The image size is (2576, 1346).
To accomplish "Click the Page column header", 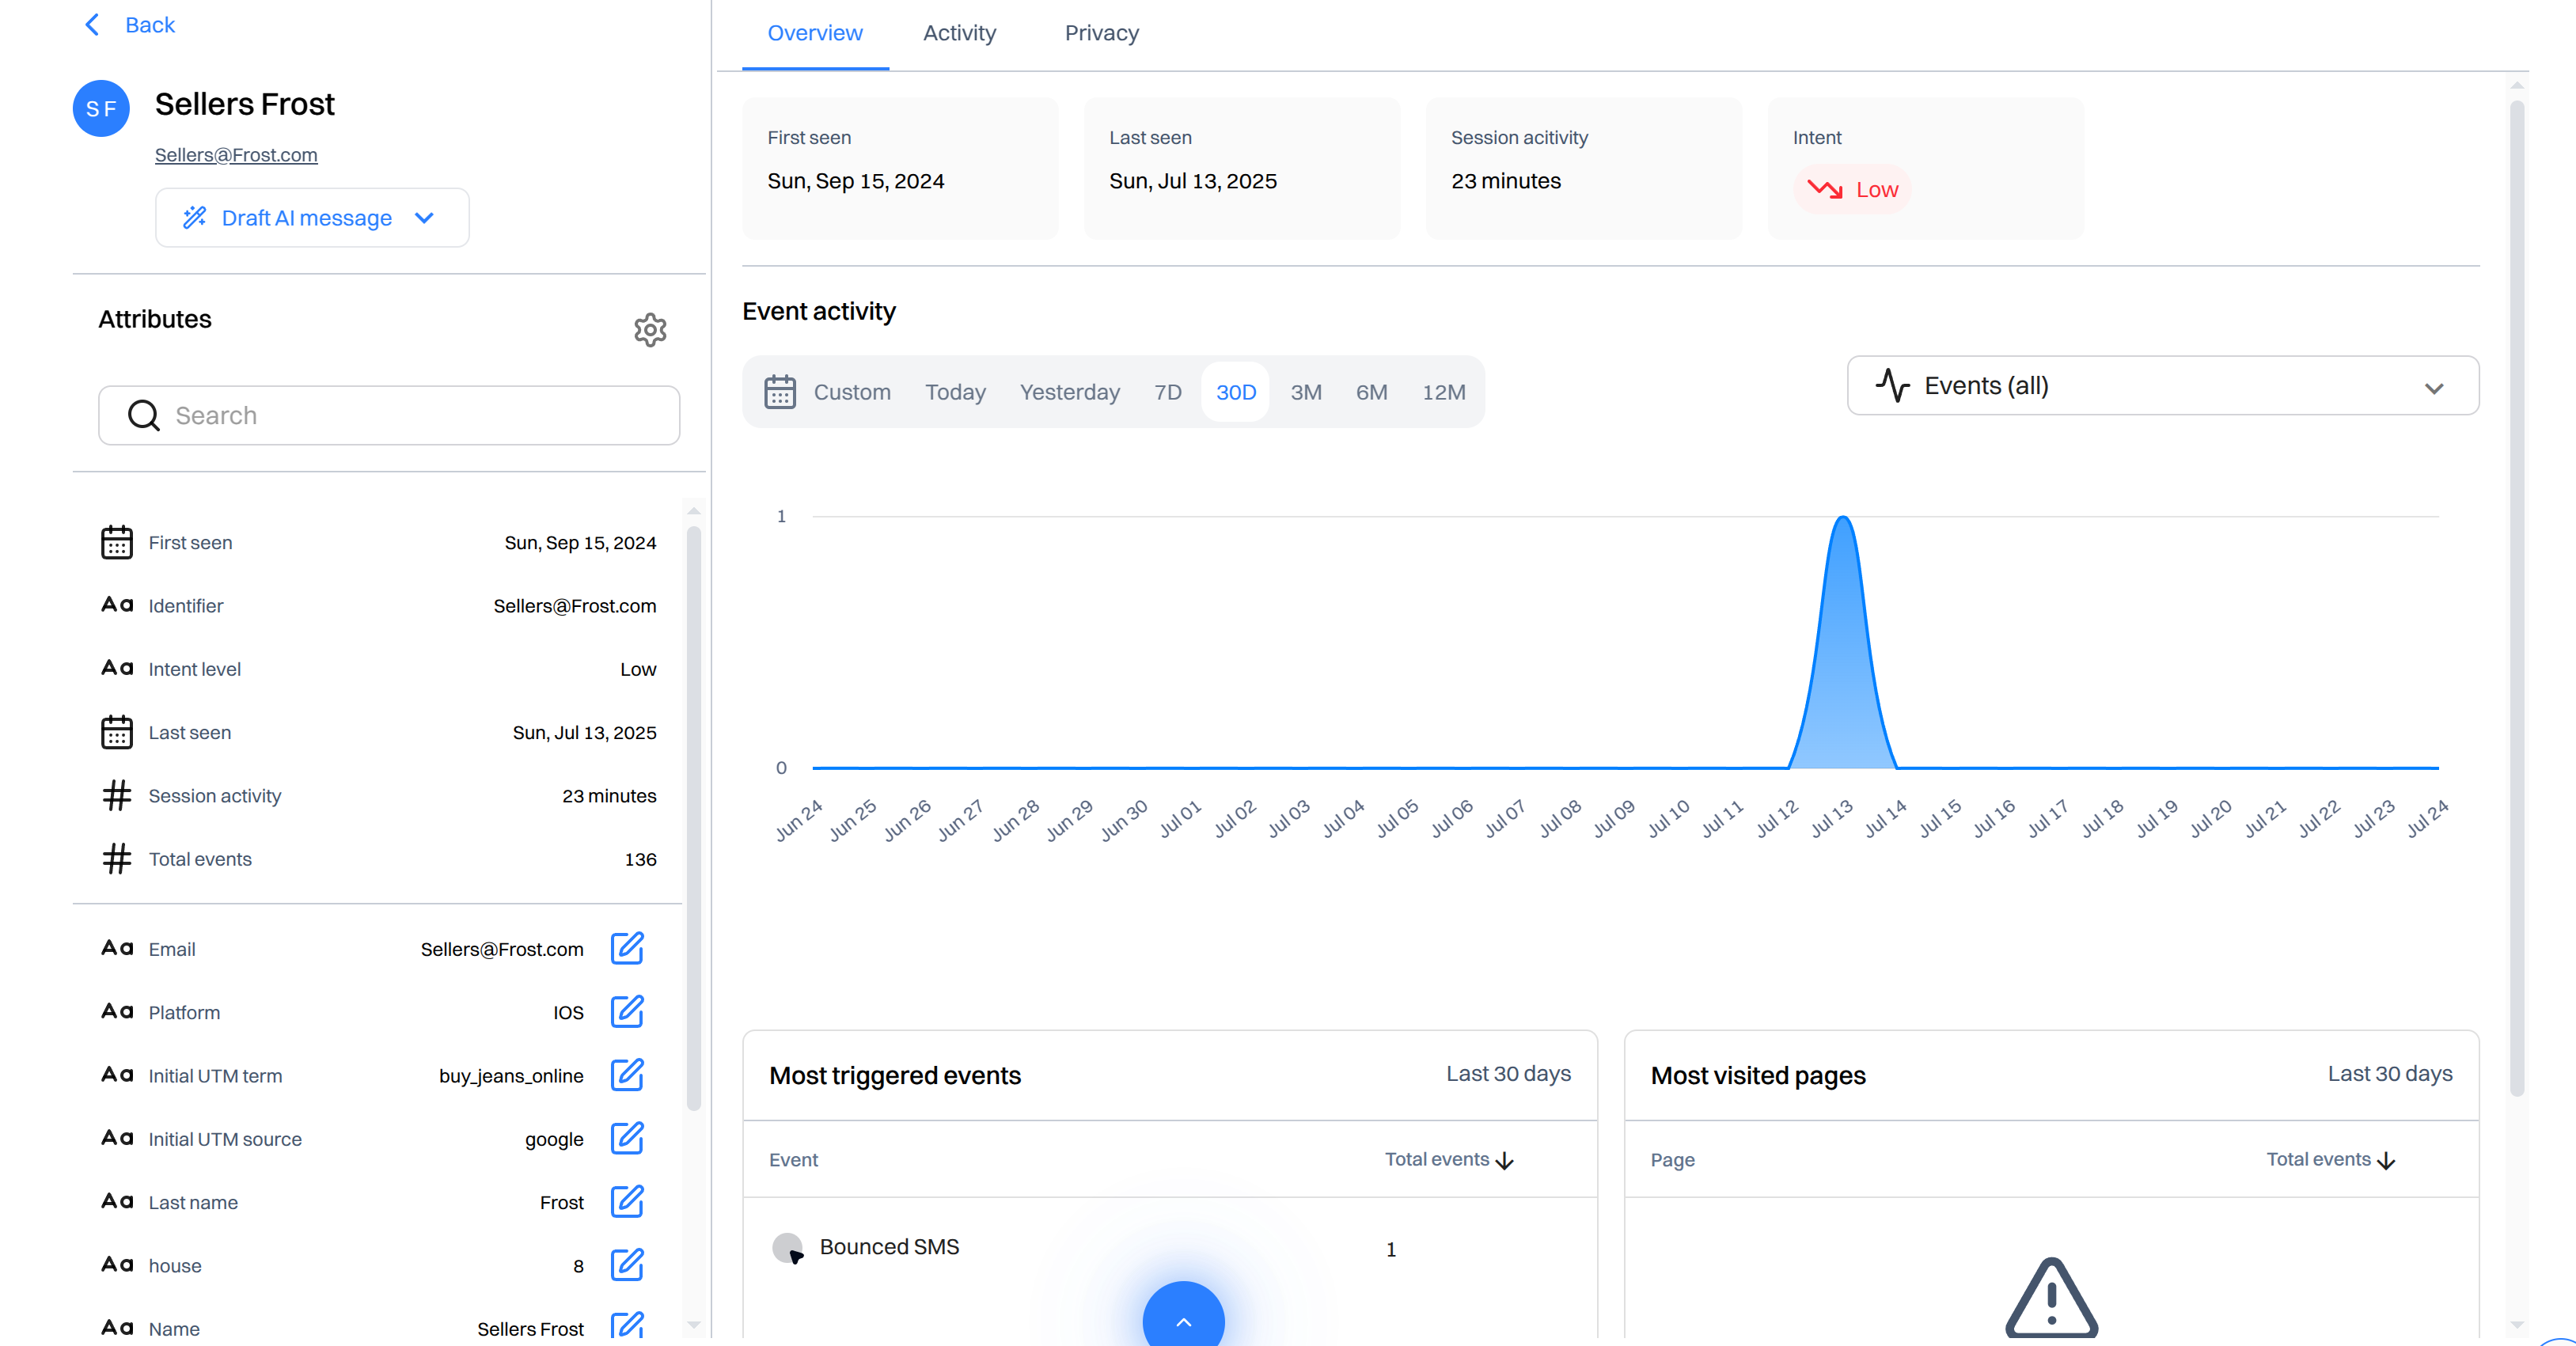I will [1672, 1160].
